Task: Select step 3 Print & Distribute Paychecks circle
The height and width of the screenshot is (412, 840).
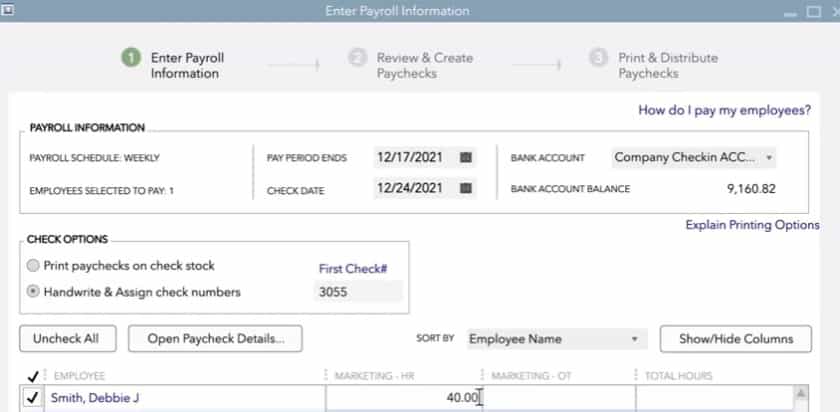Action: [598, 57]
